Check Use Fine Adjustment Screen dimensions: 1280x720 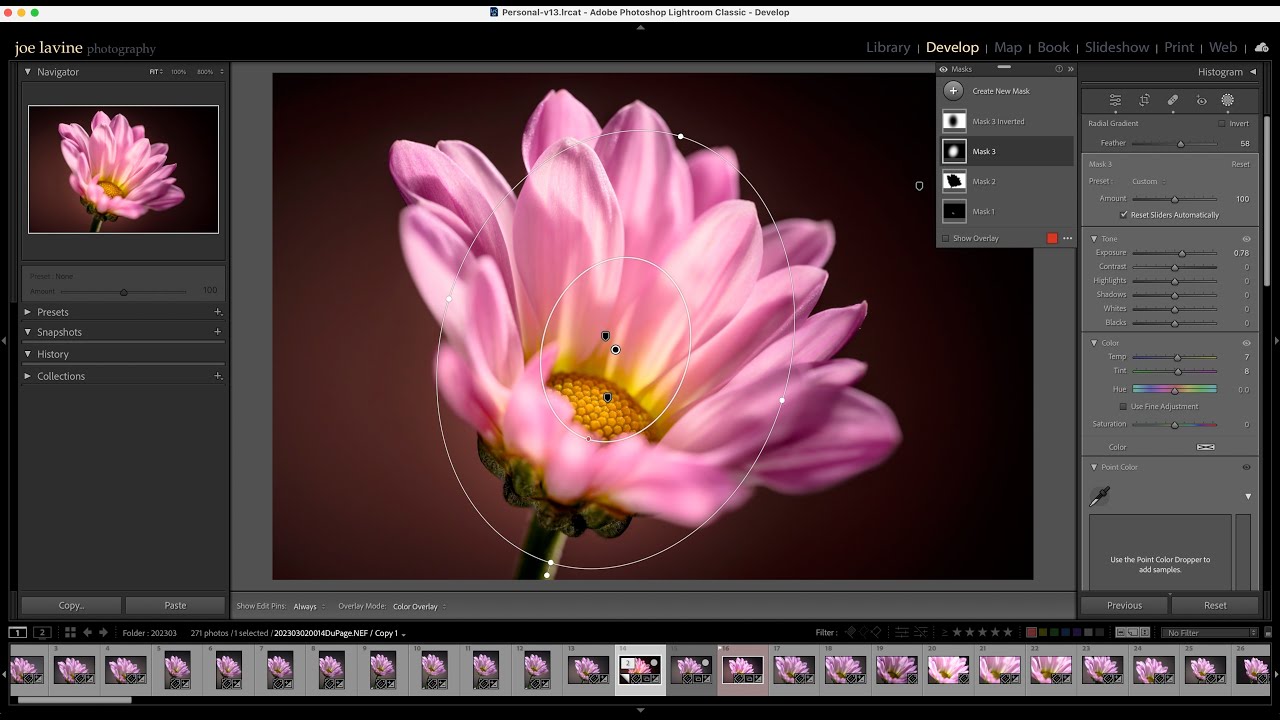tap(1123, 406)
